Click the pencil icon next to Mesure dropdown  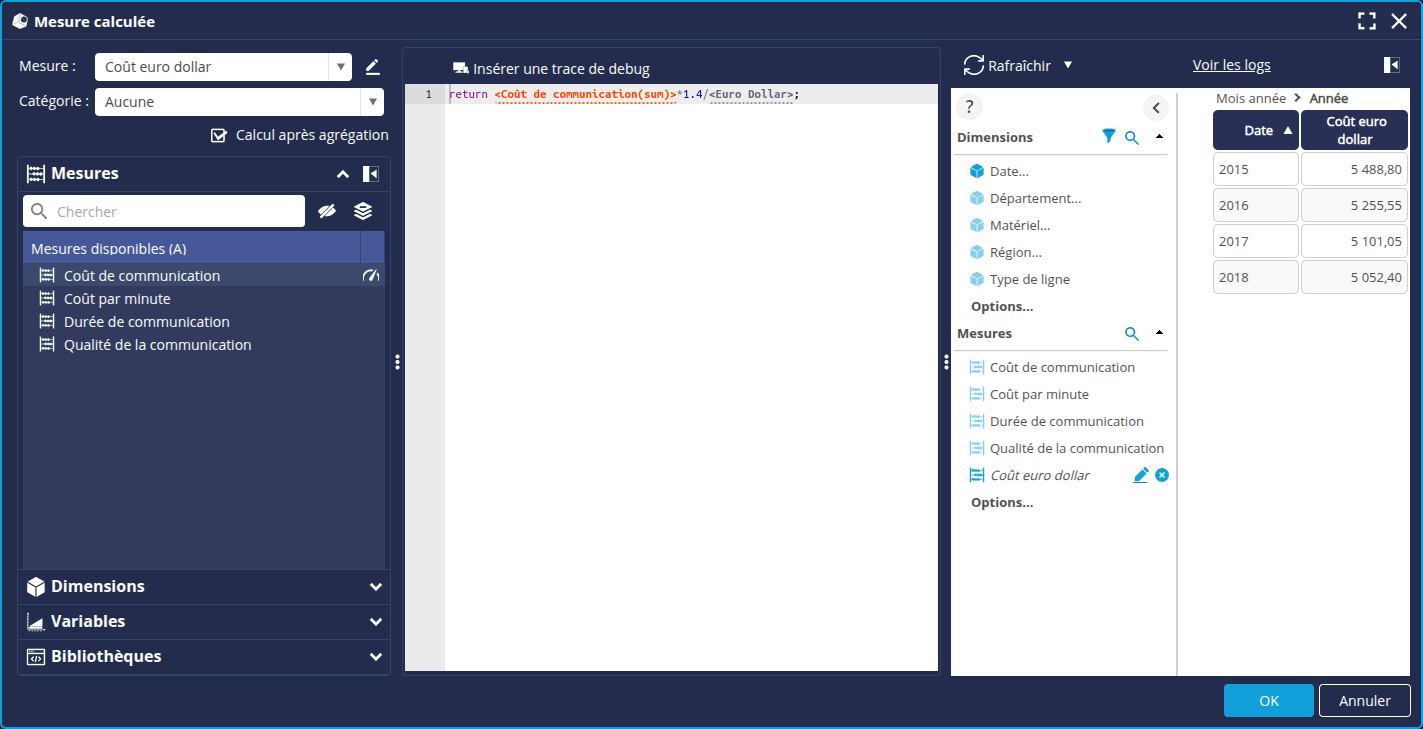(x=372, y=67)
